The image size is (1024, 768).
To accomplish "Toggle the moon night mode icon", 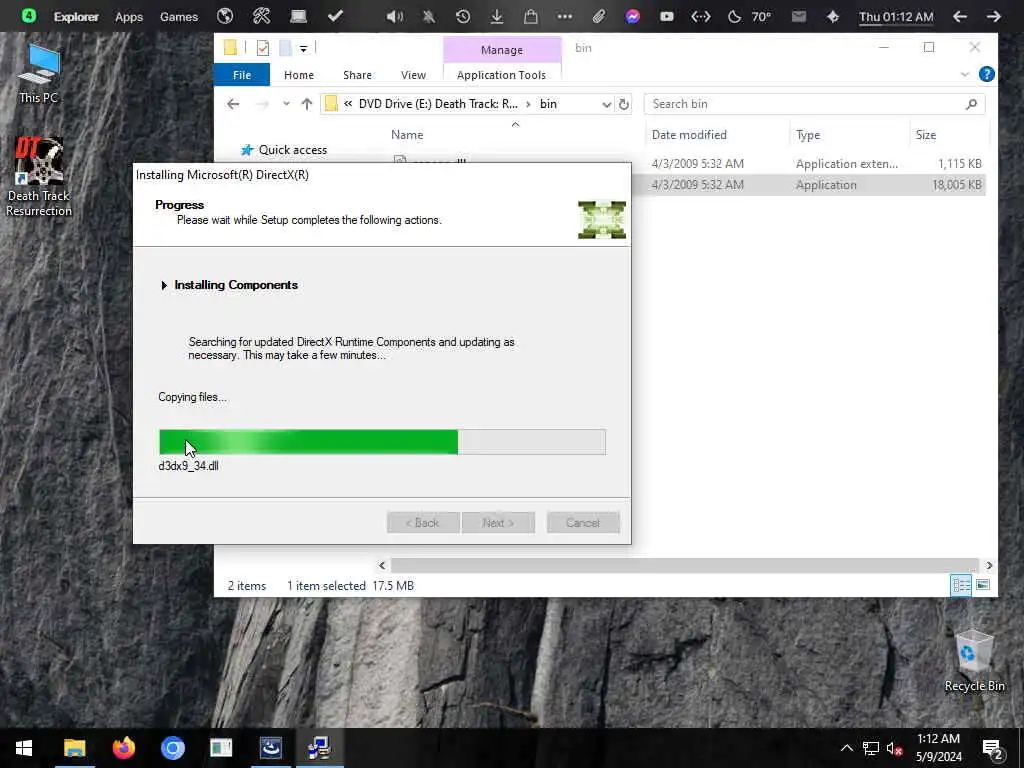I will coord(734,16).
